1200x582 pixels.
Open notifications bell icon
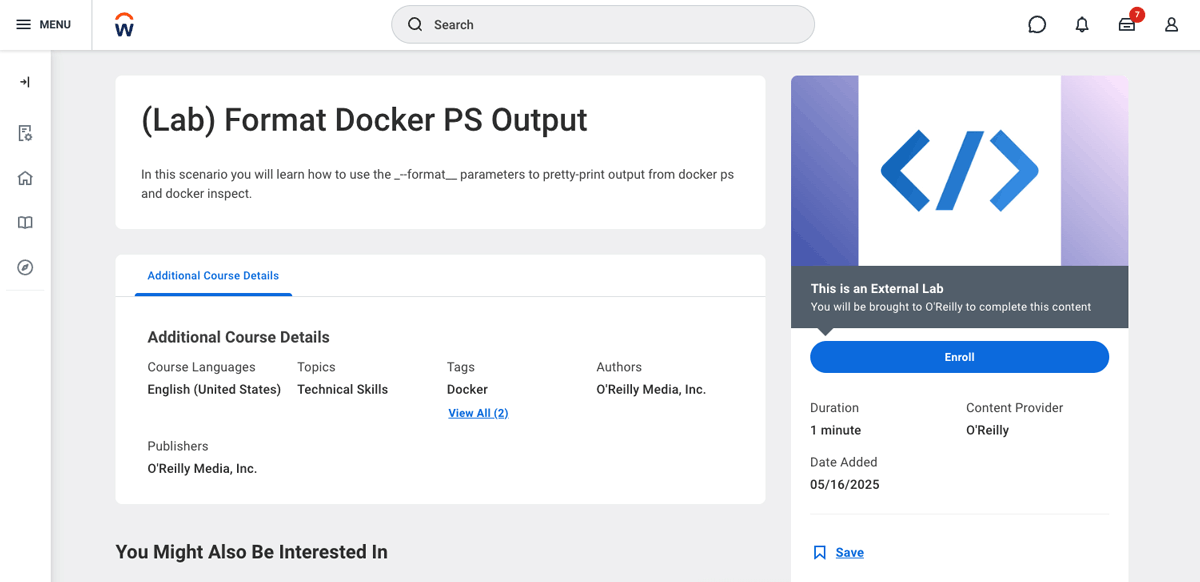pyautogui.click(x=1082, y=25)
